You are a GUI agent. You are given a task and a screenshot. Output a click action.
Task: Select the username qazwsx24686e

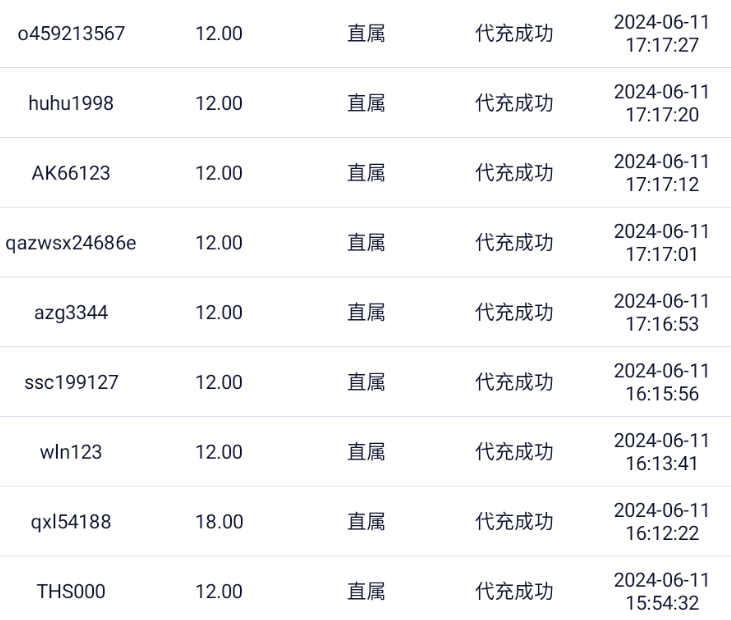[70, 243]
